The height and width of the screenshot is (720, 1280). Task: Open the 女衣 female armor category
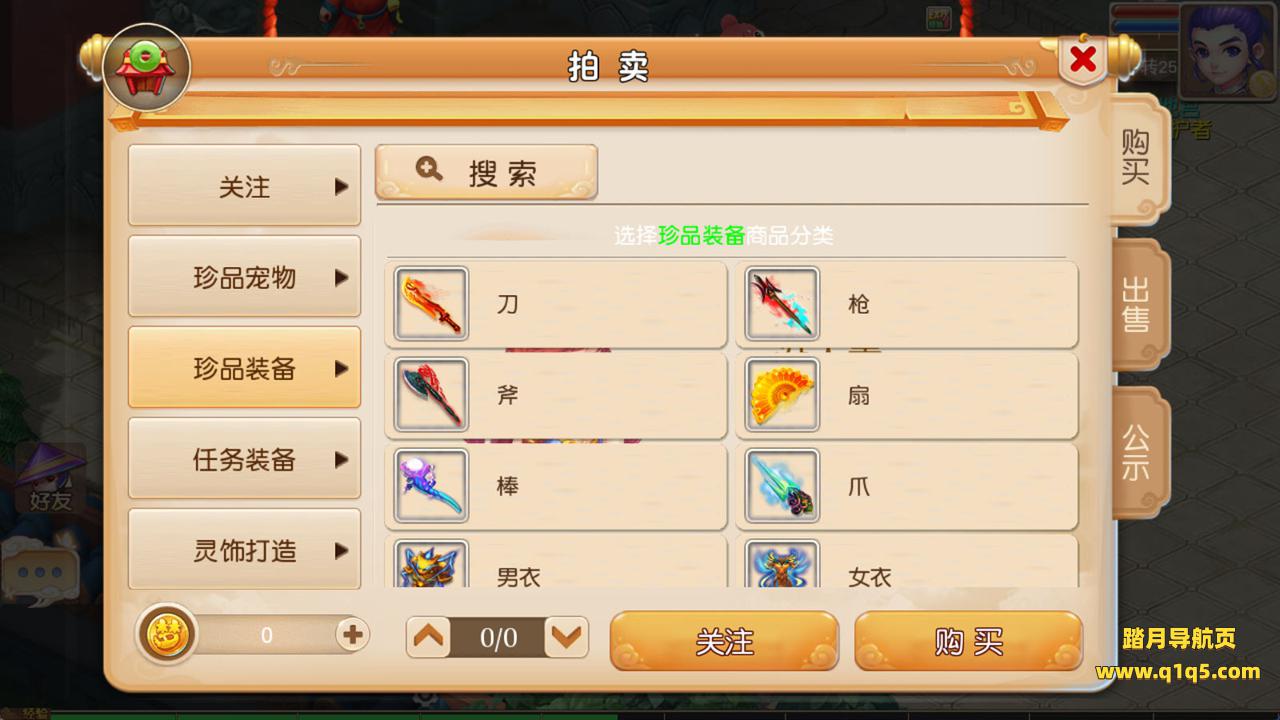pyautogui.click(x=907, y=562)
